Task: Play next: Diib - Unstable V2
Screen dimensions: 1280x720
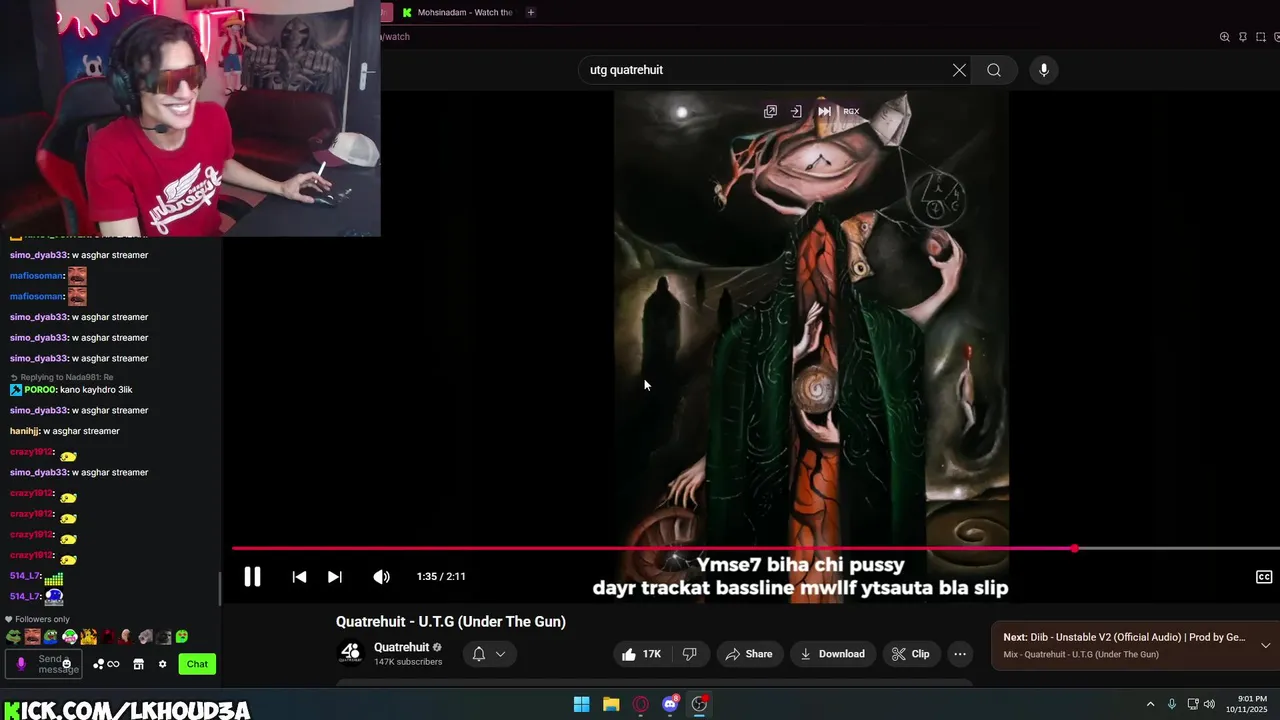Action: [1125, 637]
